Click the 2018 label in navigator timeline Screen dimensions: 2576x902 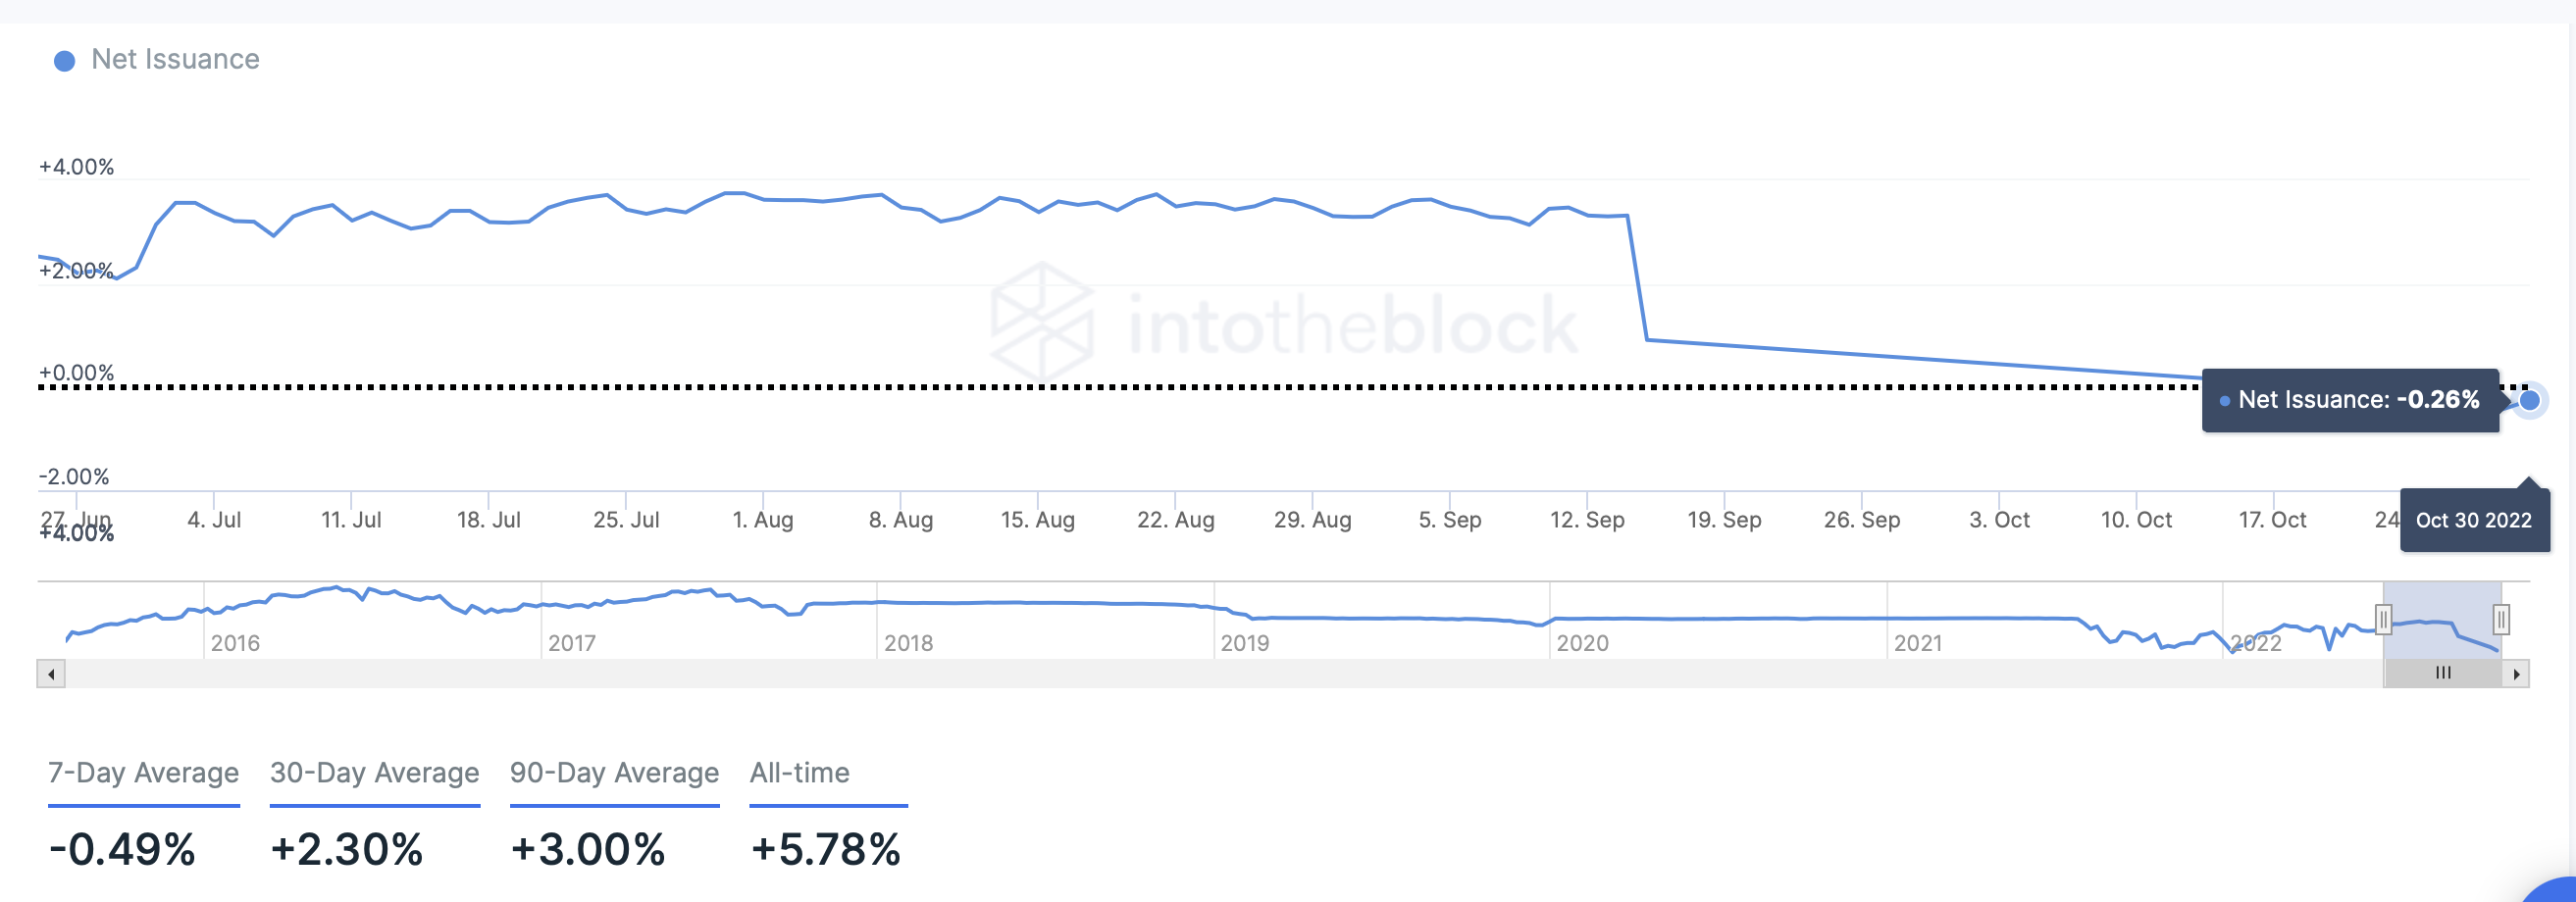908,643
